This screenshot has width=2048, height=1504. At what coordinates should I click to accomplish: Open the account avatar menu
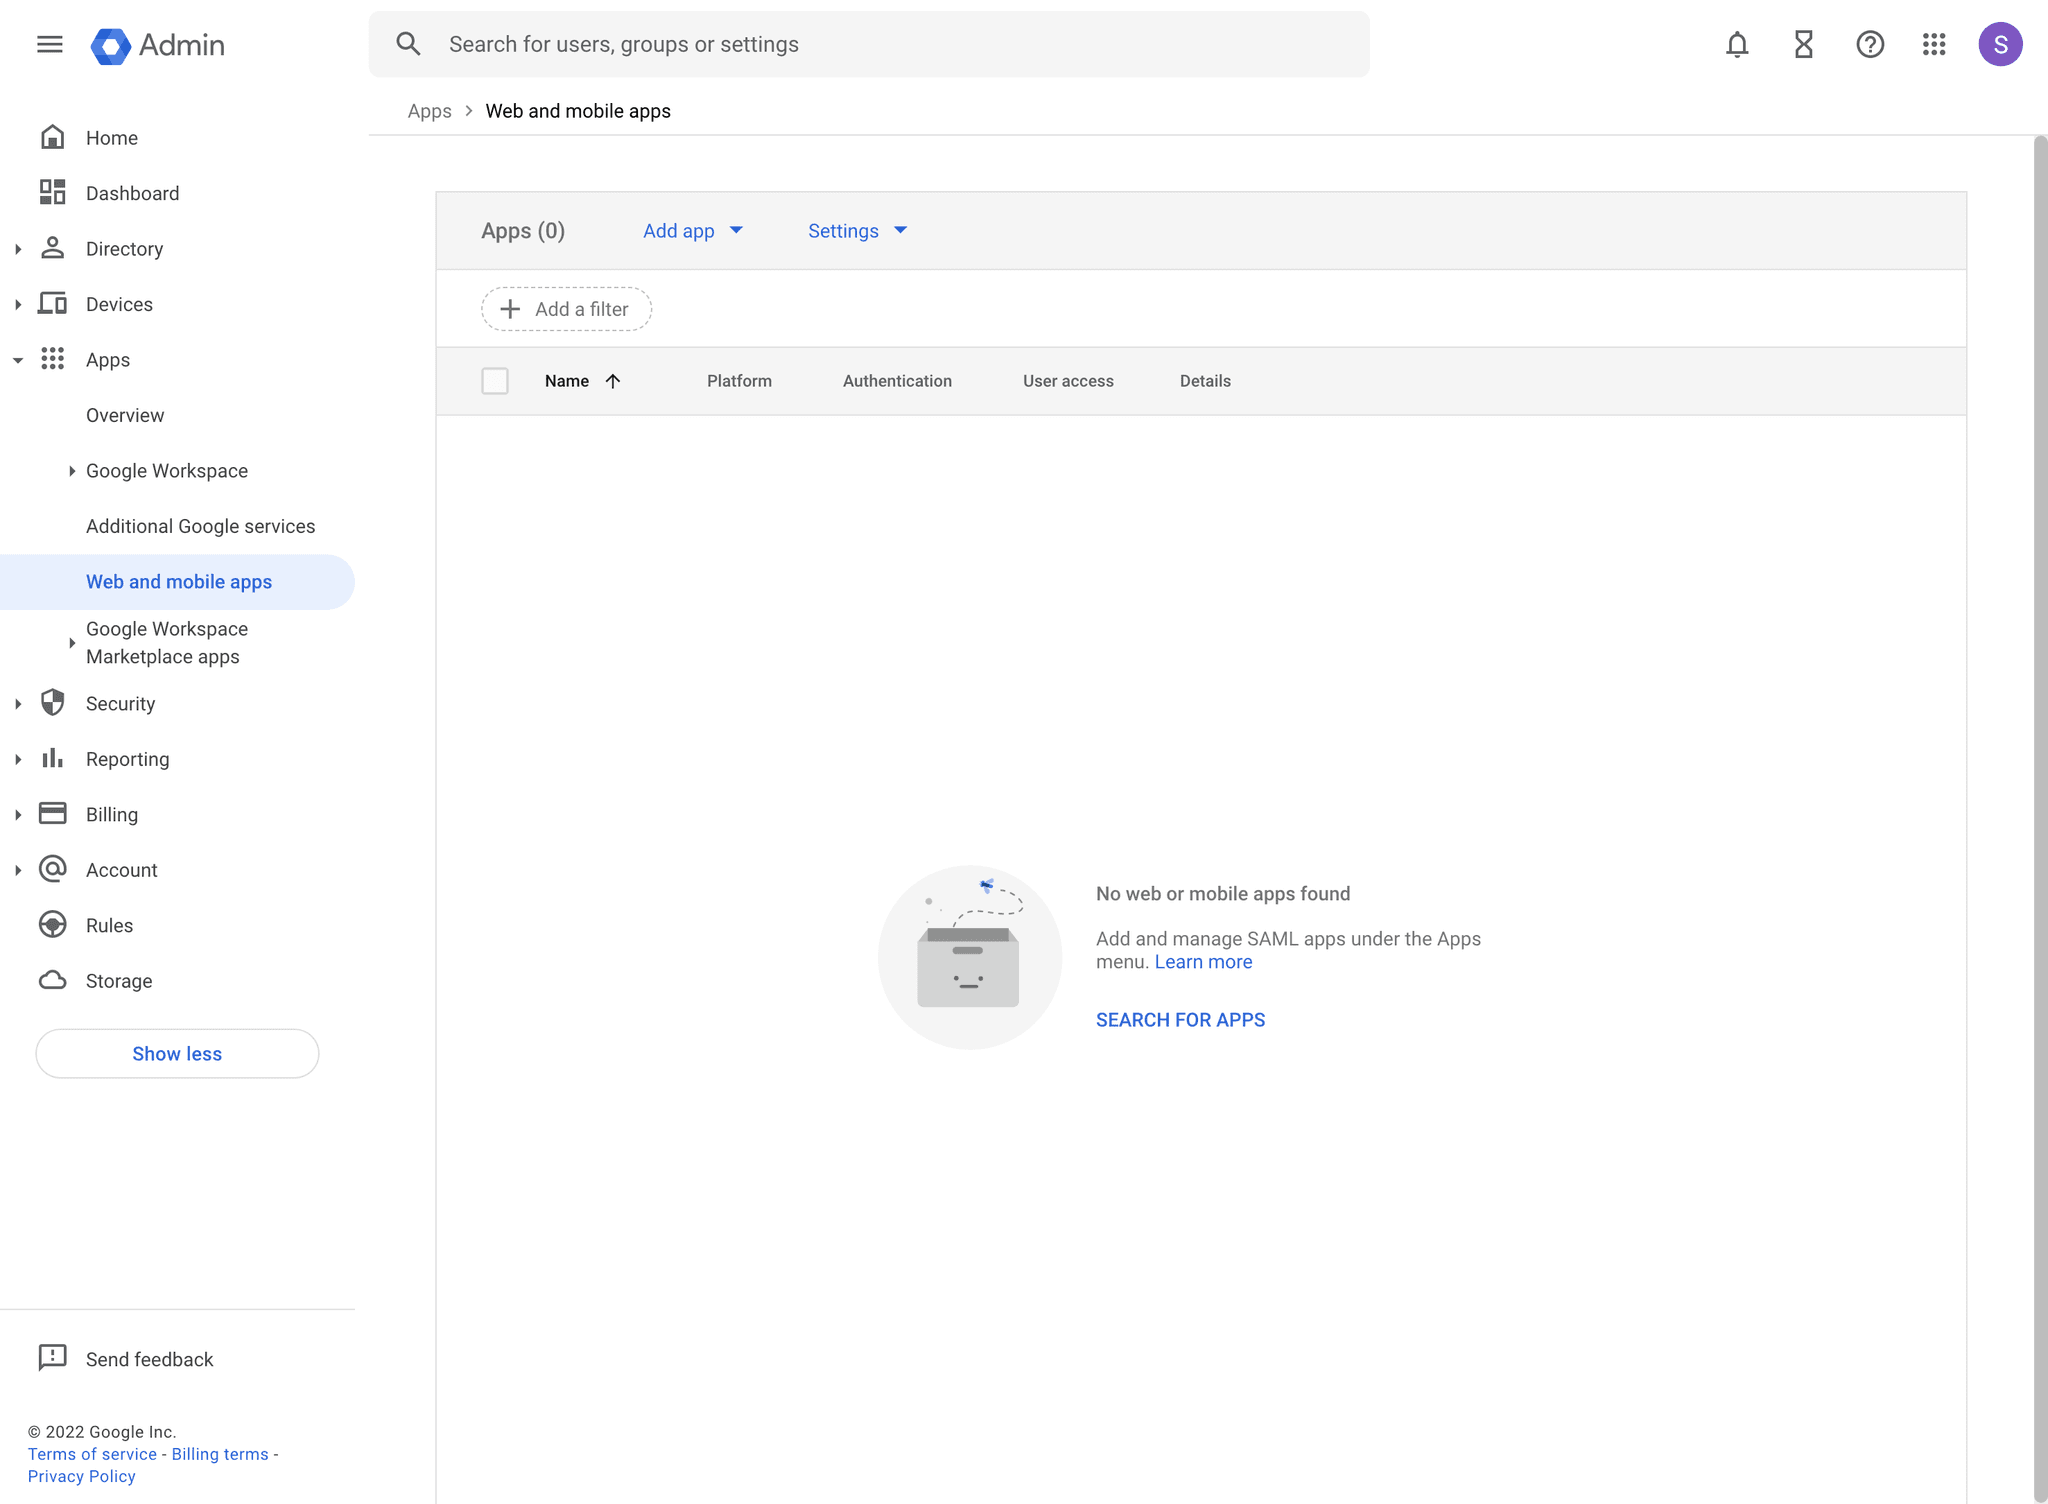click(x=2001, y=44)
